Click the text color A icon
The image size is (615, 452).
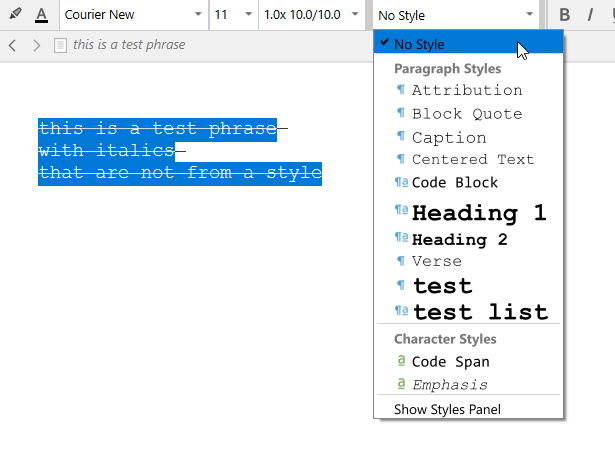41,15
